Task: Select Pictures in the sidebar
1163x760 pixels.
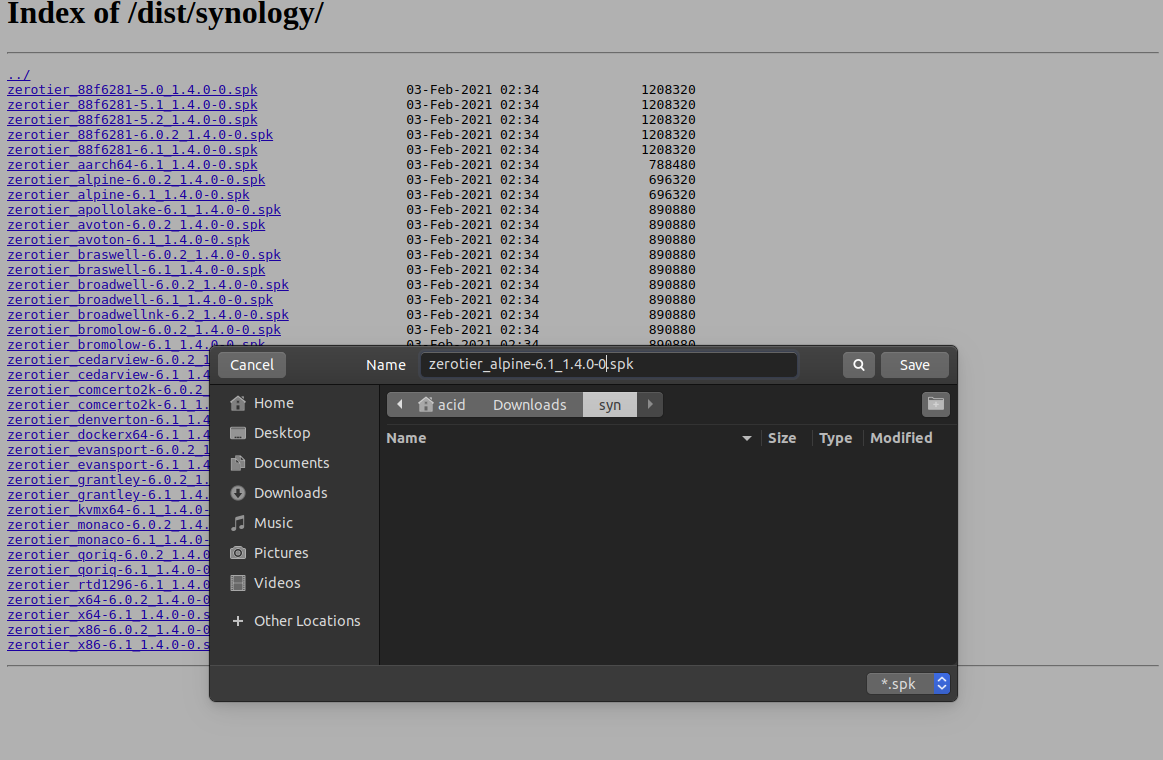Action: [x=268, y=553]
